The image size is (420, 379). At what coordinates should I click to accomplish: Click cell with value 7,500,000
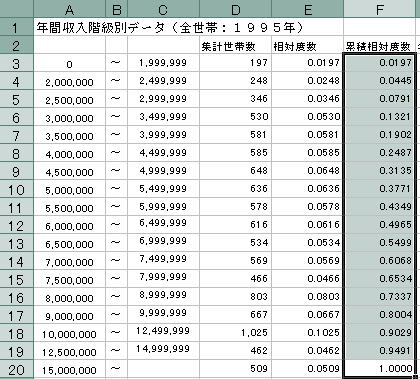pos(69,279)
